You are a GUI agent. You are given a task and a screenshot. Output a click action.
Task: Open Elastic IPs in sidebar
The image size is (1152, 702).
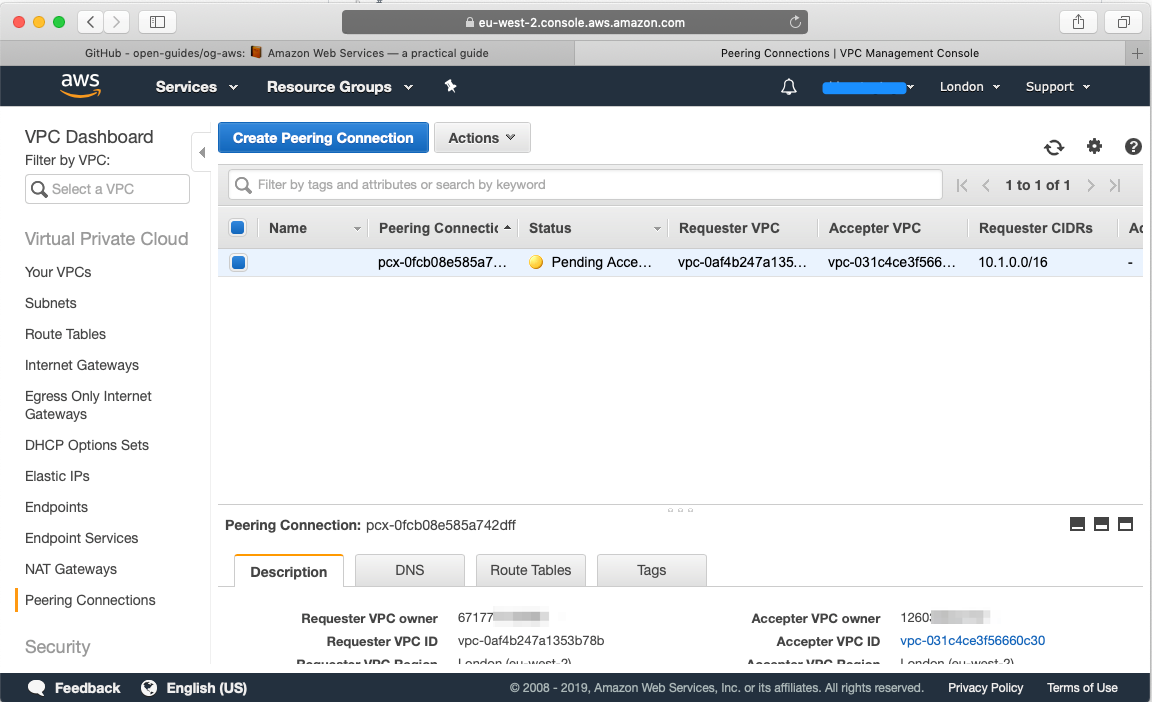tap(57, 476)
